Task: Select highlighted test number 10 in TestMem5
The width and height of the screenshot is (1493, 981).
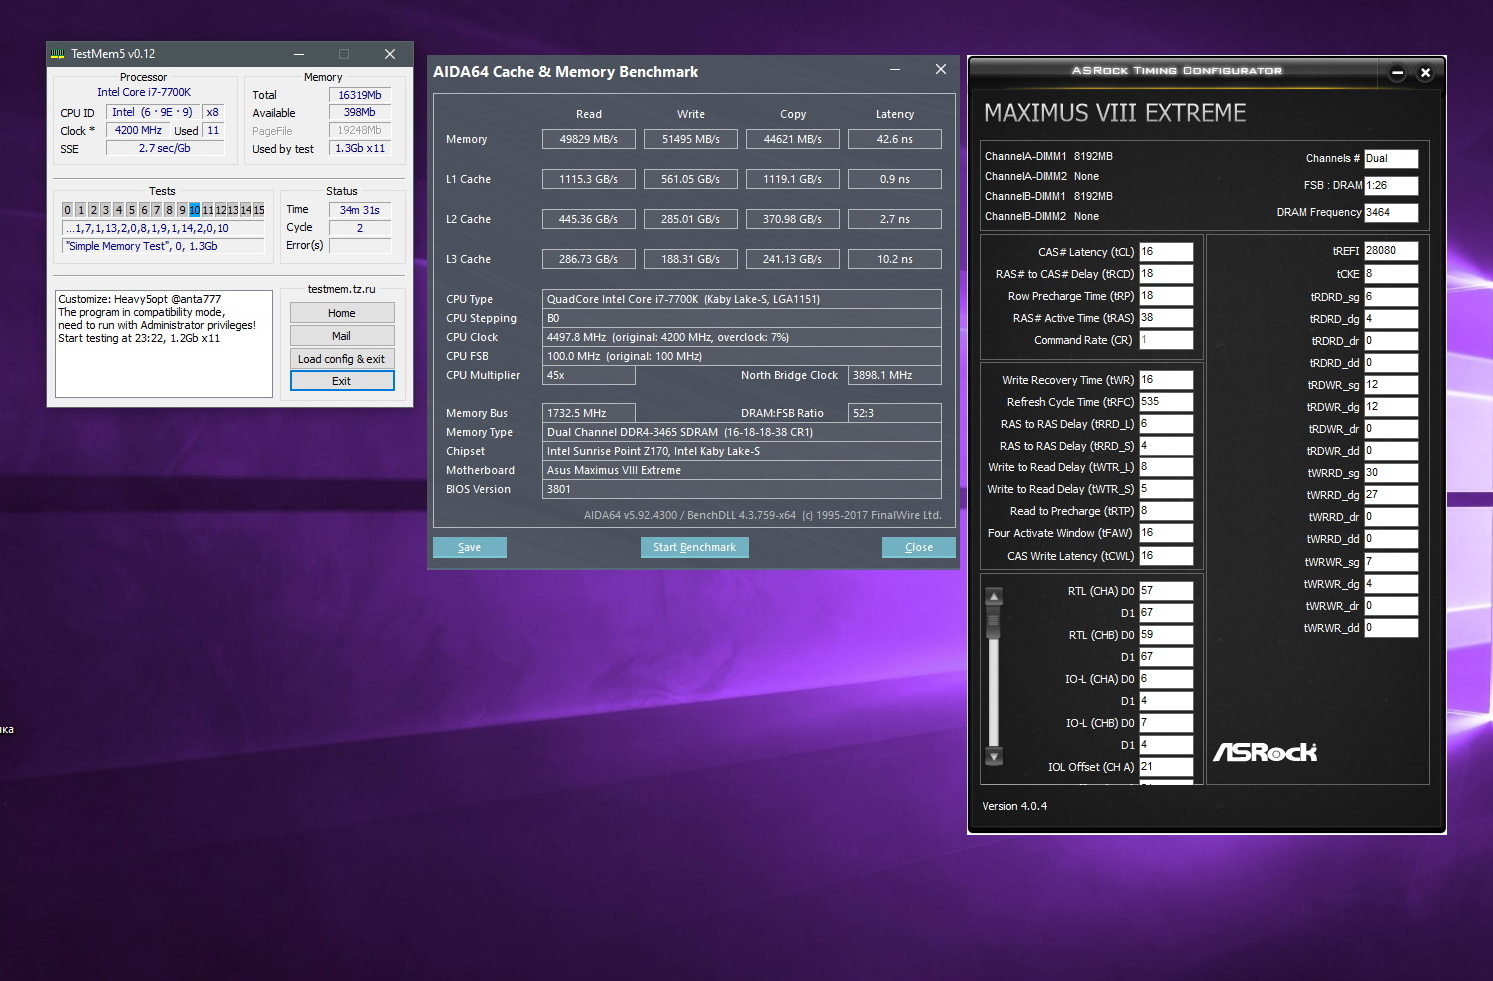Action: 195,210
